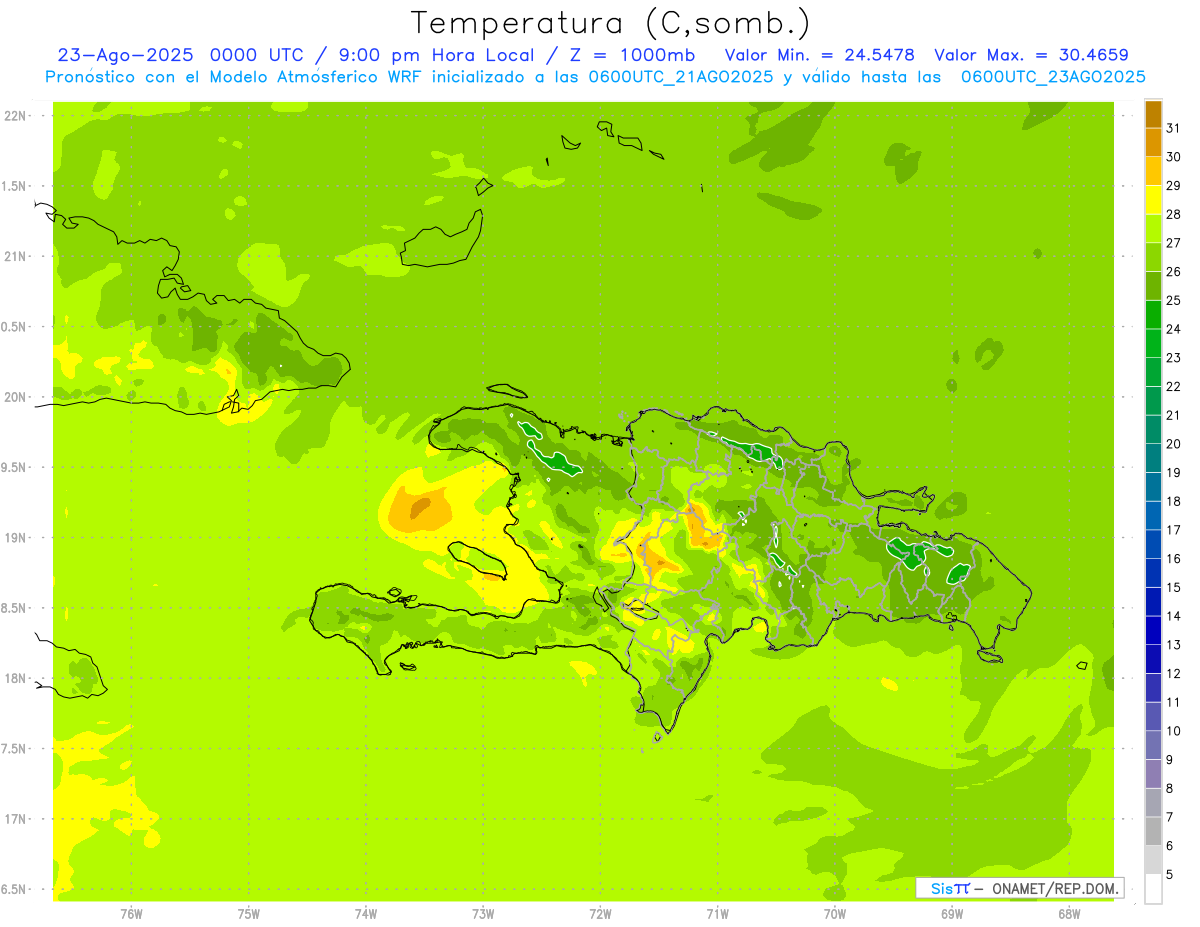The image size is (1200, 927).
Task: Click the "22N" latitude label
Action: coord(16,116)
